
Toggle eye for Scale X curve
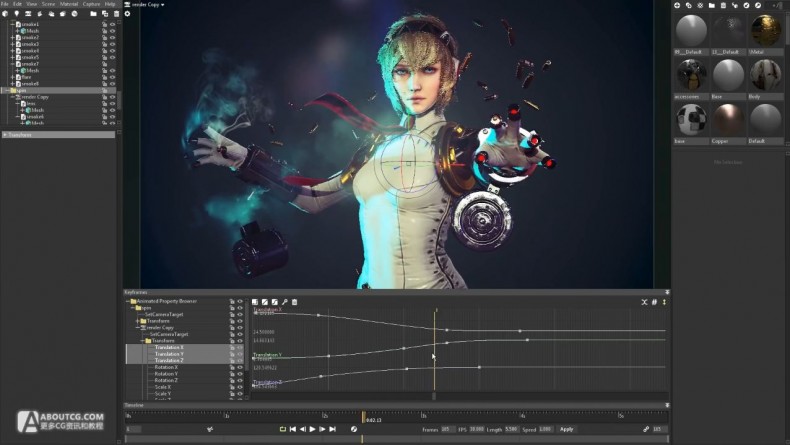click(240, 387)
